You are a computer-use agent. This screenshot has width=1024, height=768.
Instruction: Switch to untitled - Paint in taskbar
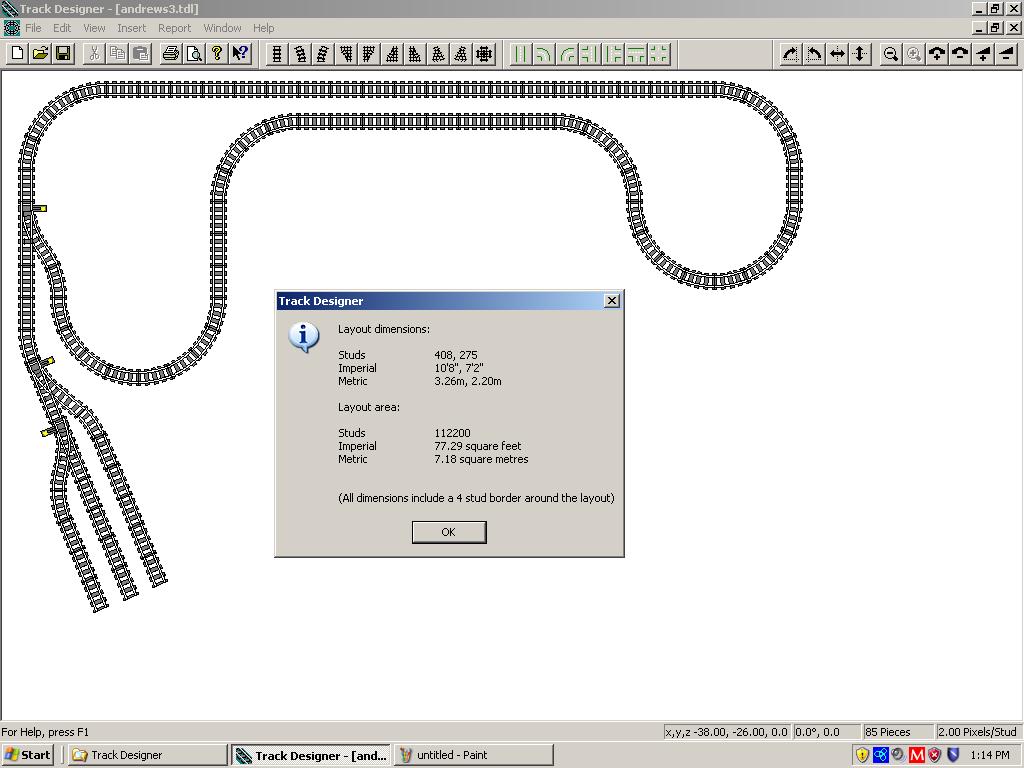pyautogui.click(x=474, y=755)
